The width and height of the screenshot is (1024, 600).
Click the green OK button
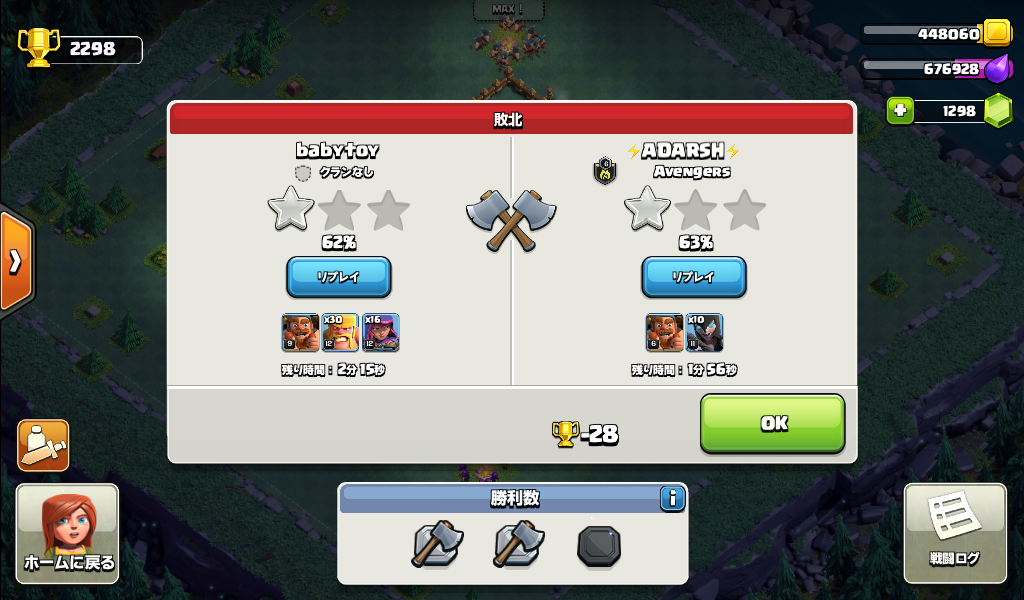point(773,423)
